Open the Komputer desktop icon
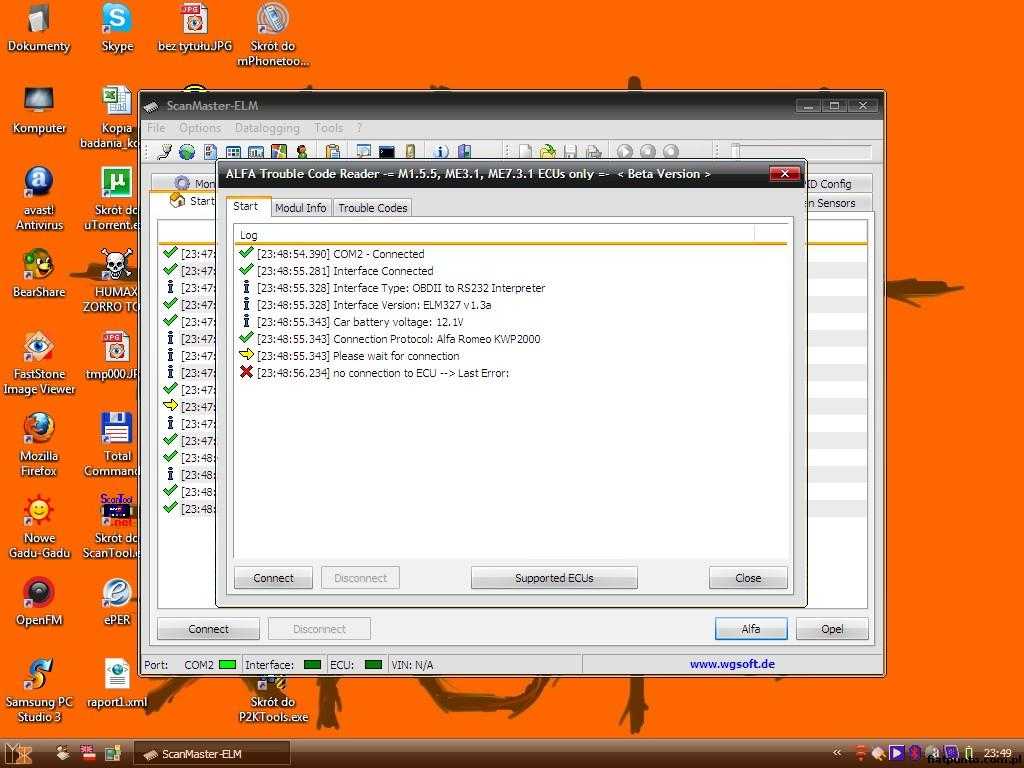 click(x=39, y=110)
